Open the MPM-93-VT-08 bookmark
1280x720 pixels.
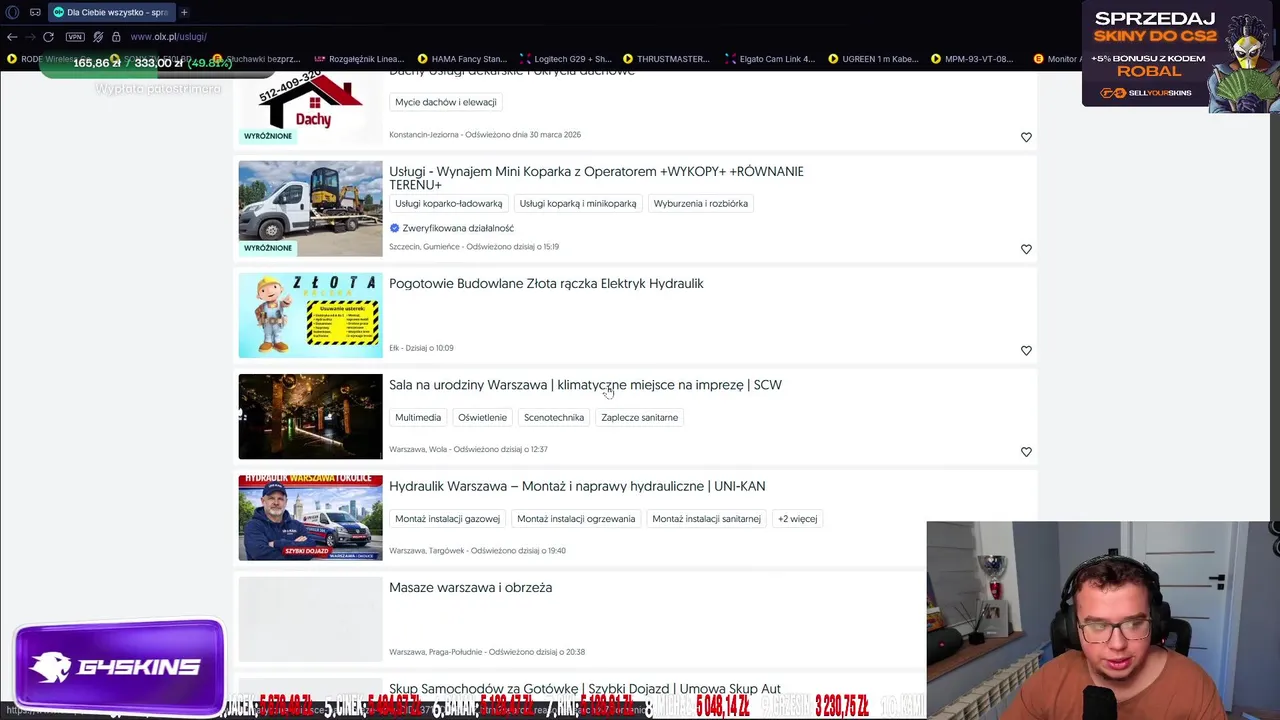(x=972, y=59)
